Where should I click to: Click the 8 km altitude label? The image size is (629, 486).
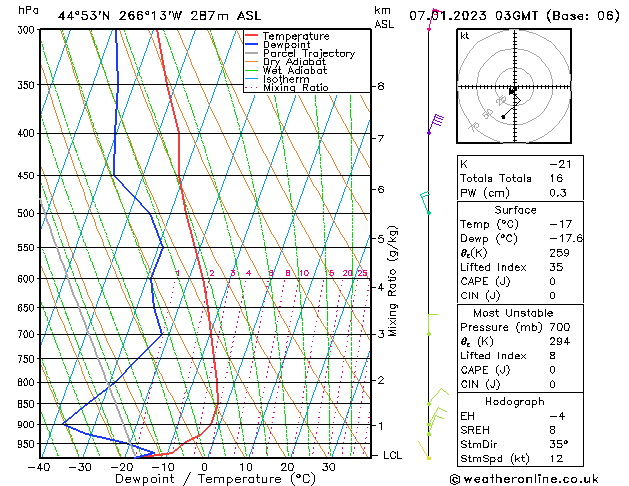380,87
